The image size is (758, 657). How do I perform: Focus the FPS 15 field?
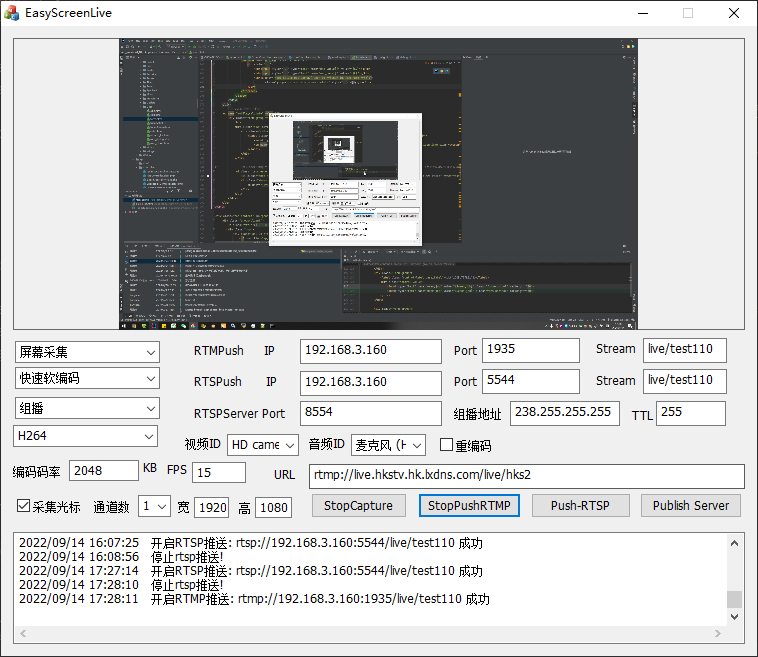pos(219,472)
